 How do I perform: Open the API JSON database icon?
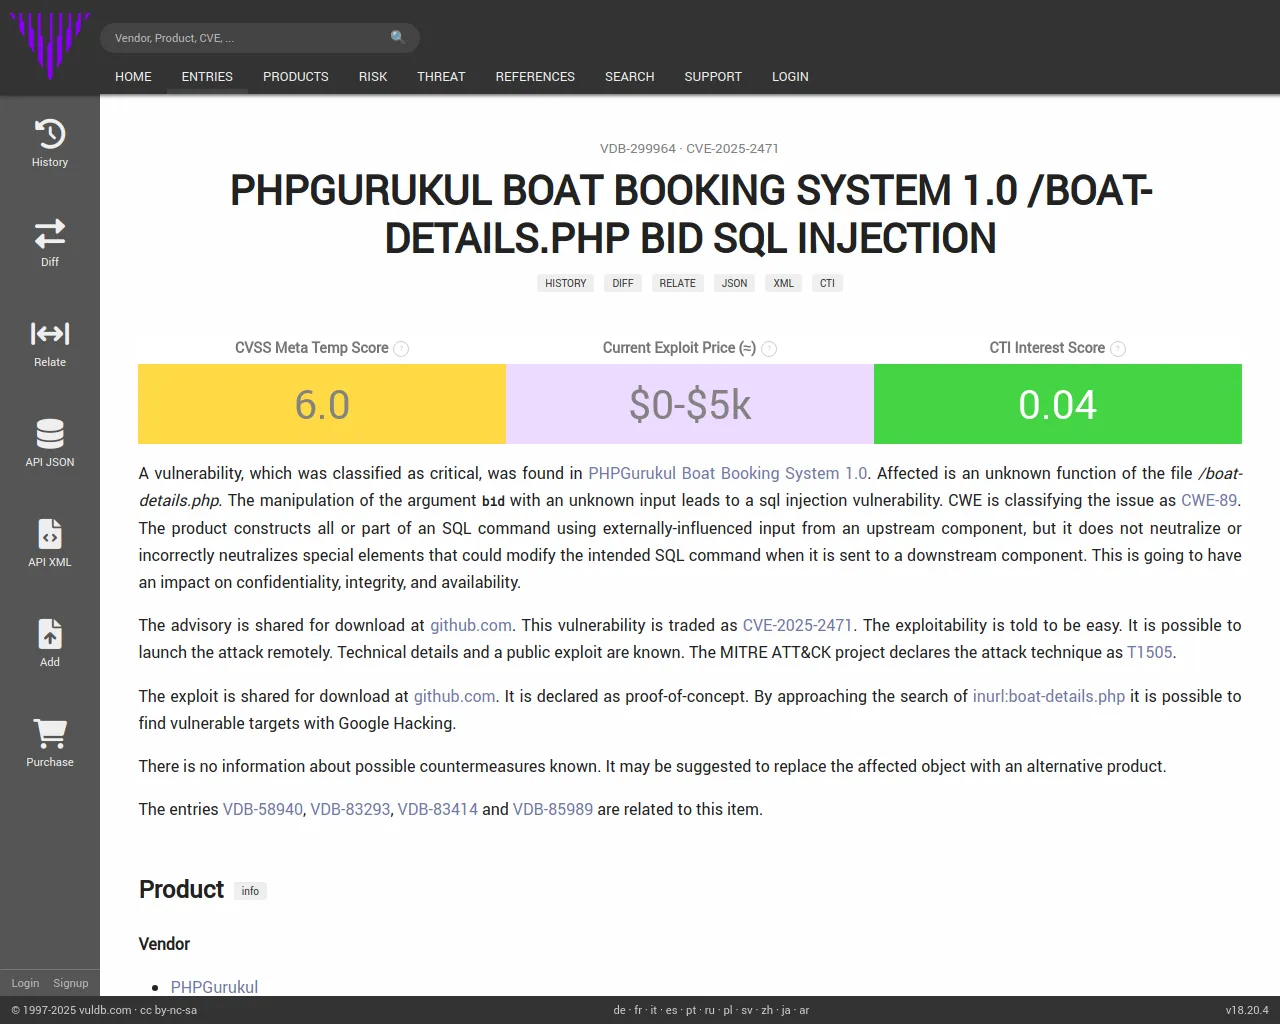pos(50,434)
